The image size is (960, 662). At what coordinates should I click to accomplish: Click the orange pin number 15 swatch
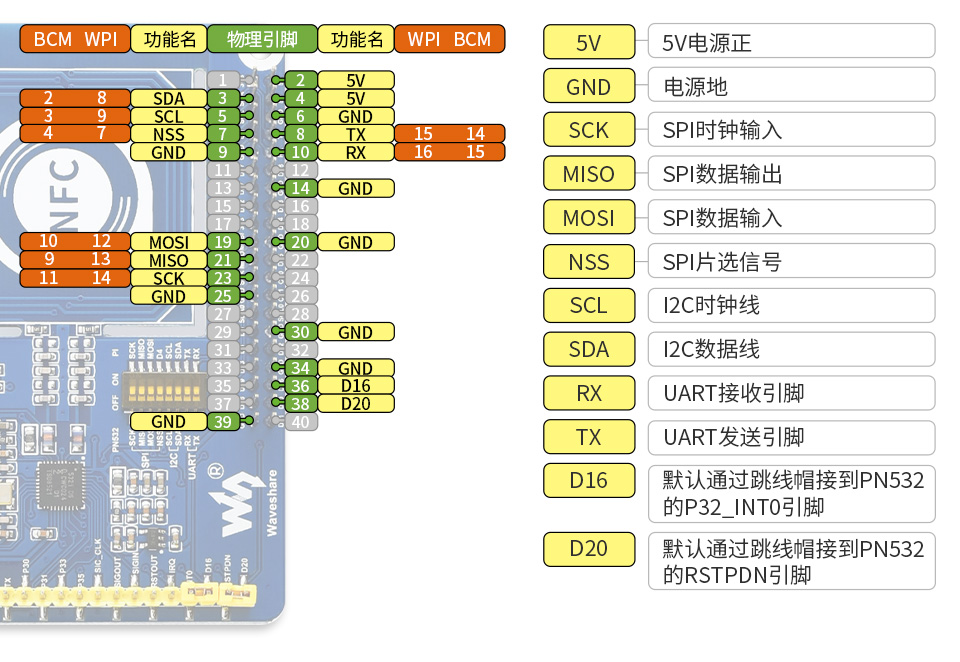tap(423, 133)
